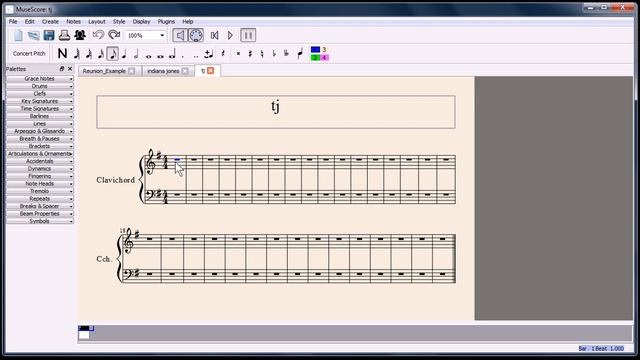Toggle sound on with the speaker button
The height and width of the screenshot is (360, 640).
(x=180, y=36)
